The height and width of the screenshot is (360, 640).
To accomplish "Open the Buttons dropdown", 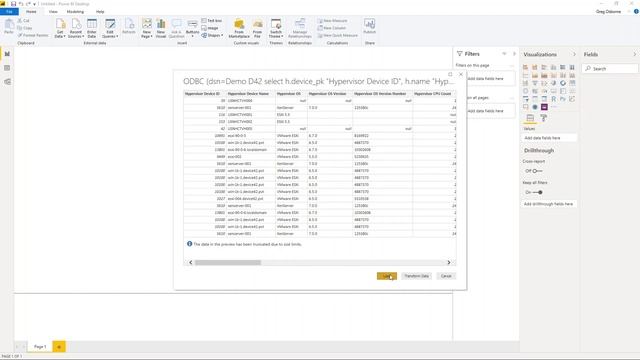I will (x=192, y=28).
